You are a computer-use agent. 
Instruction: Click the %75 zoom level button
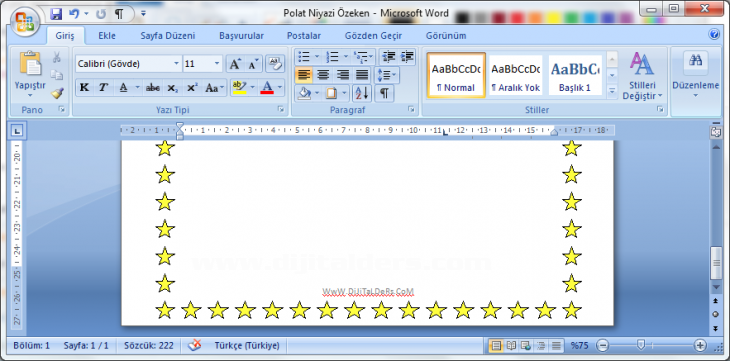click(x=580, y=346)
